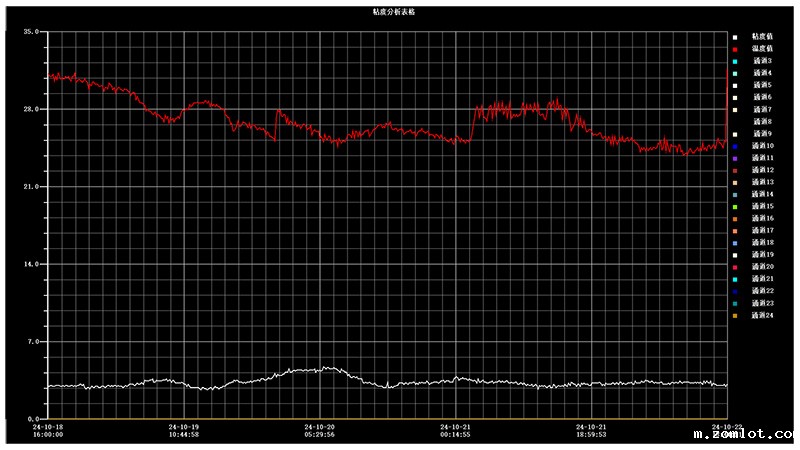The image size is (800, 450).
Task: Select the 24-10-20 05:29:56 time label
Action: [x=319, y=430]
